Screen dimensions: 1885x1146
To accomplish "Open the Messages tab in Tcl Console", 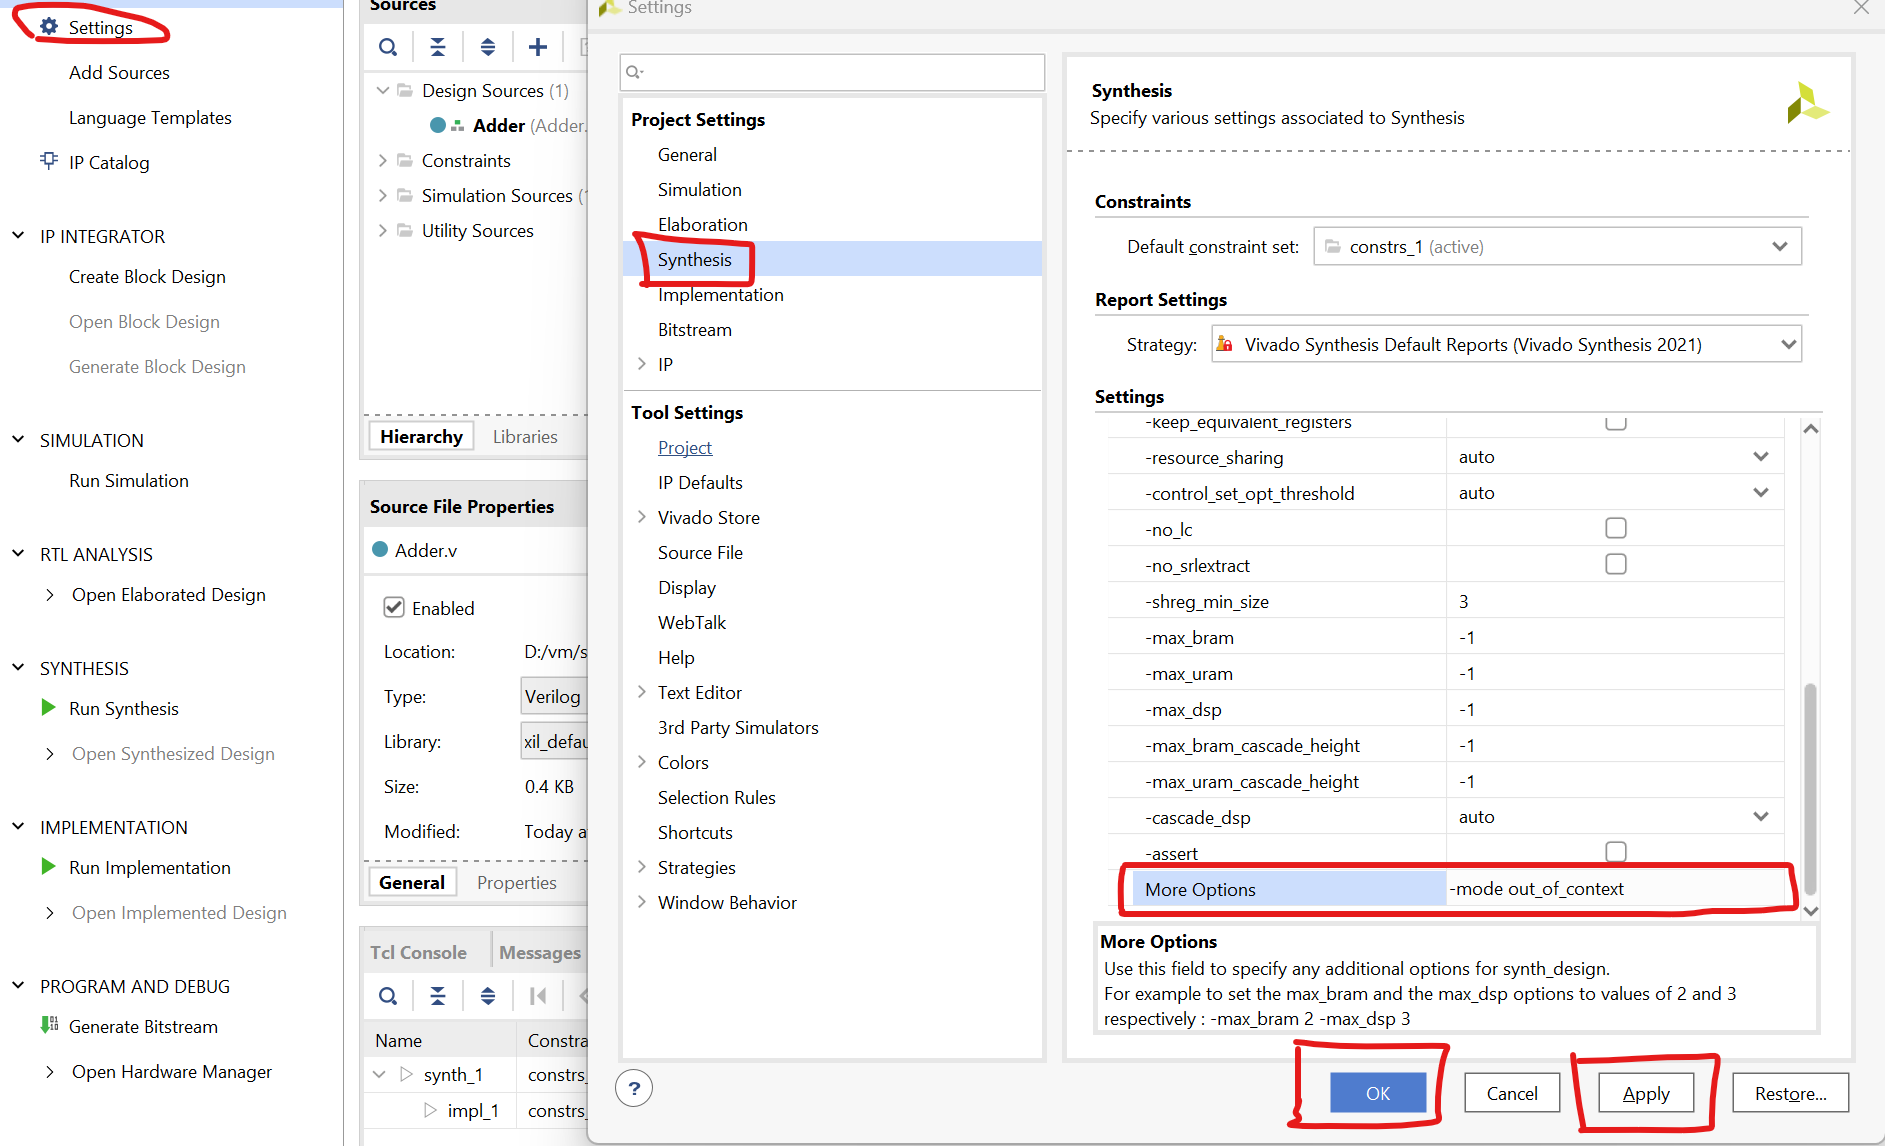I will click(x=540, y=952).
